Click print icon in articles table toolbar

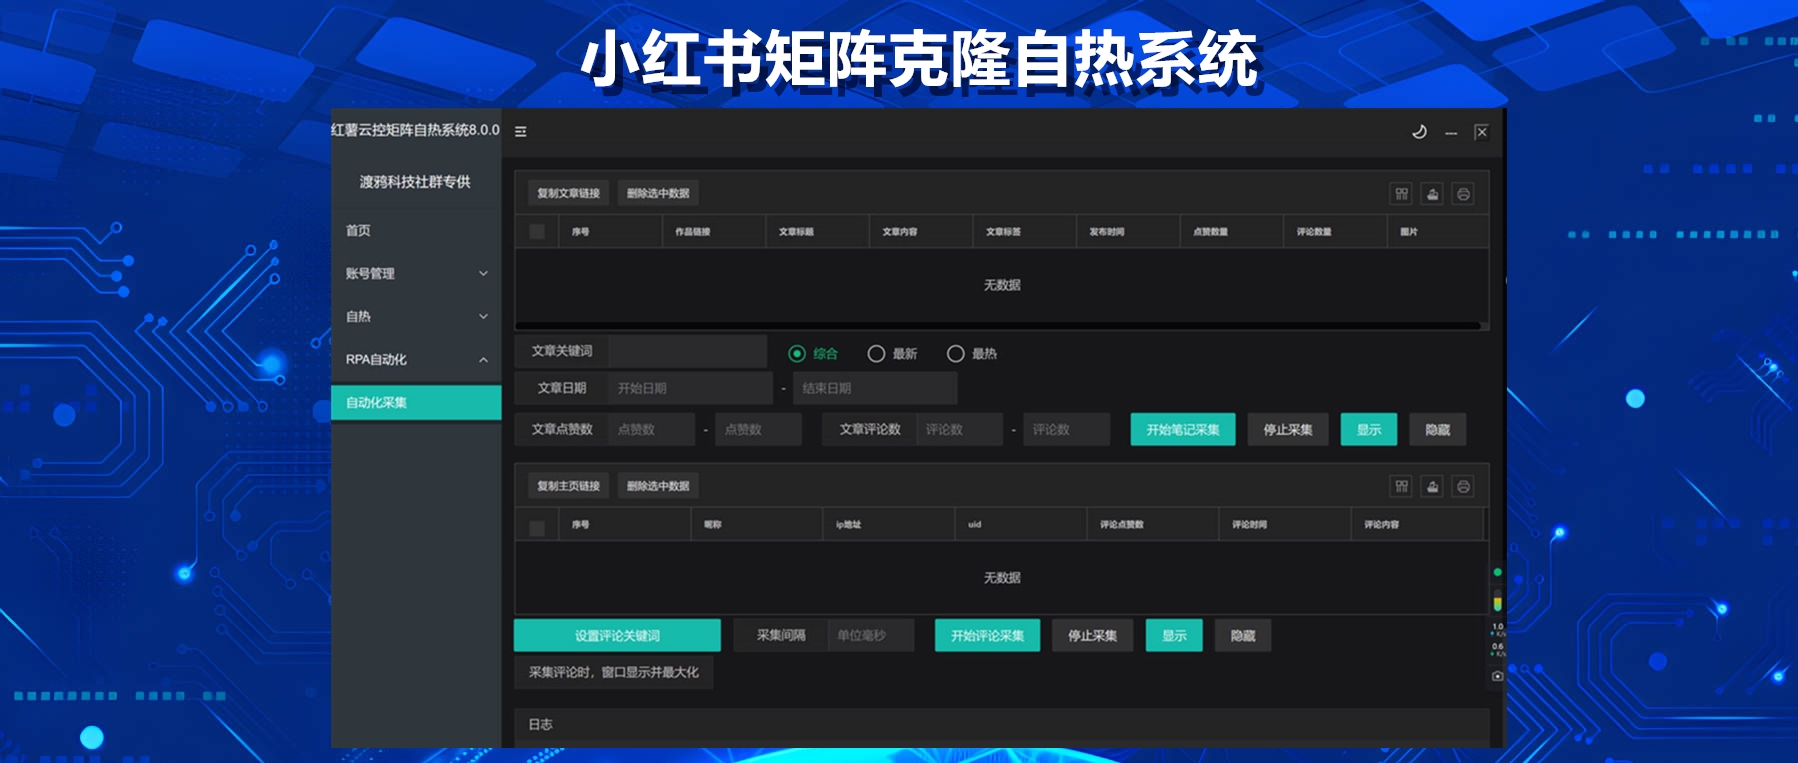click(1463, 194)
